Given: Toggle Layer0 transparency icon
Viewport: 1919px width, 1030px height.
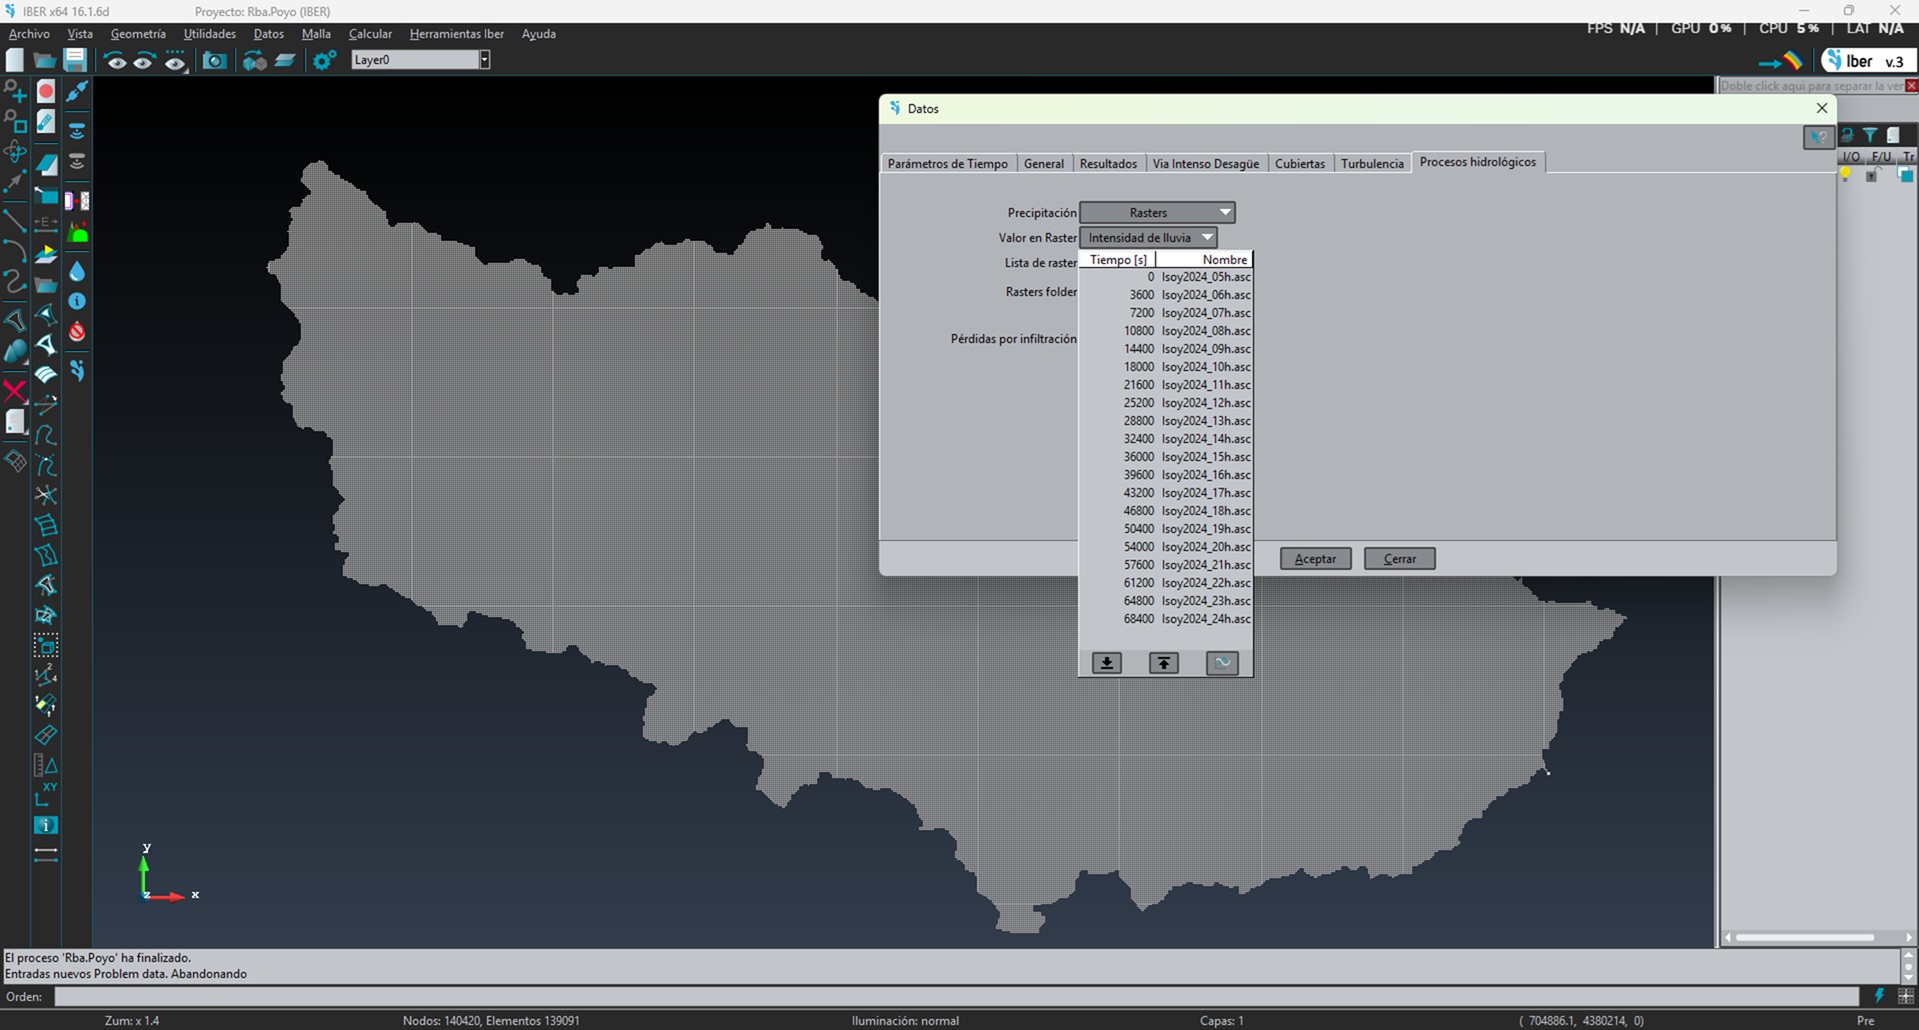Looking at the screenshot, I should coord(1906,175).
